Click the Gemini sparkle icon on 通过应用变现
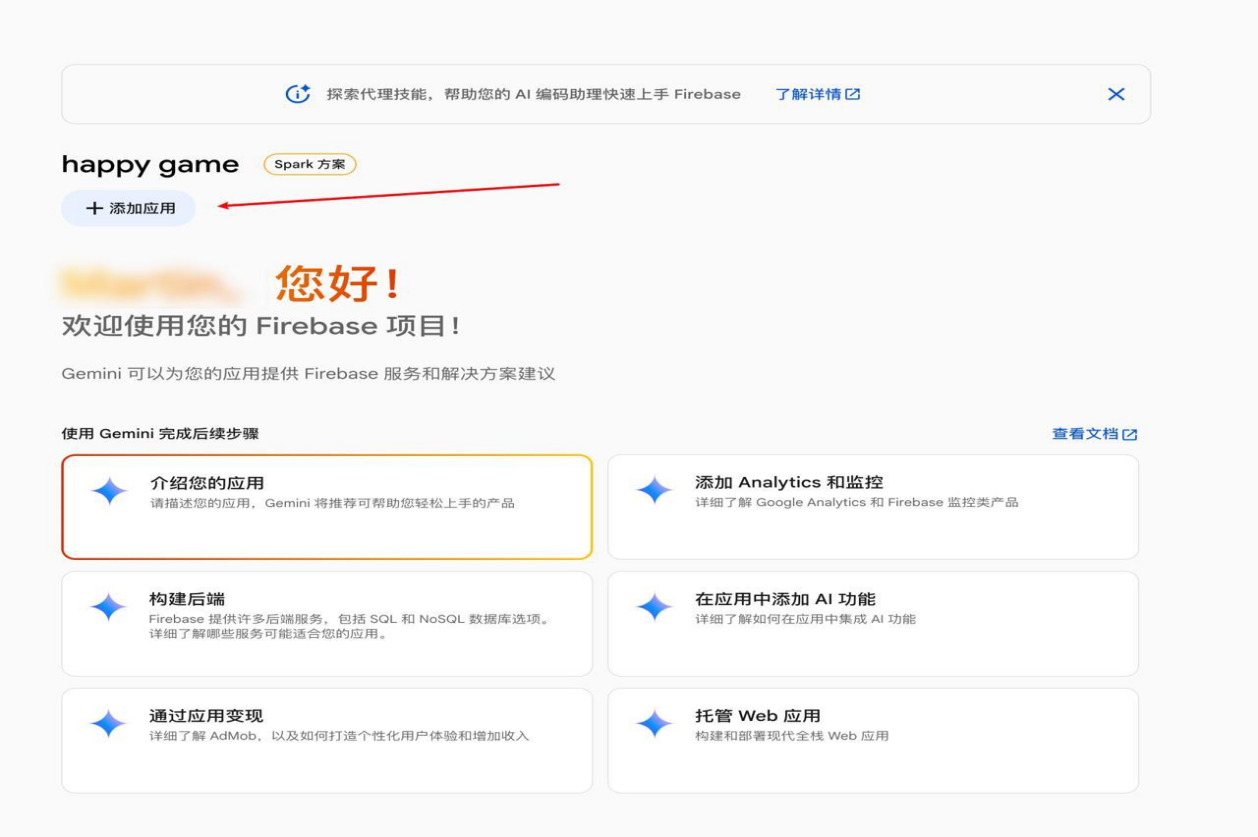 tap(109, 724)
